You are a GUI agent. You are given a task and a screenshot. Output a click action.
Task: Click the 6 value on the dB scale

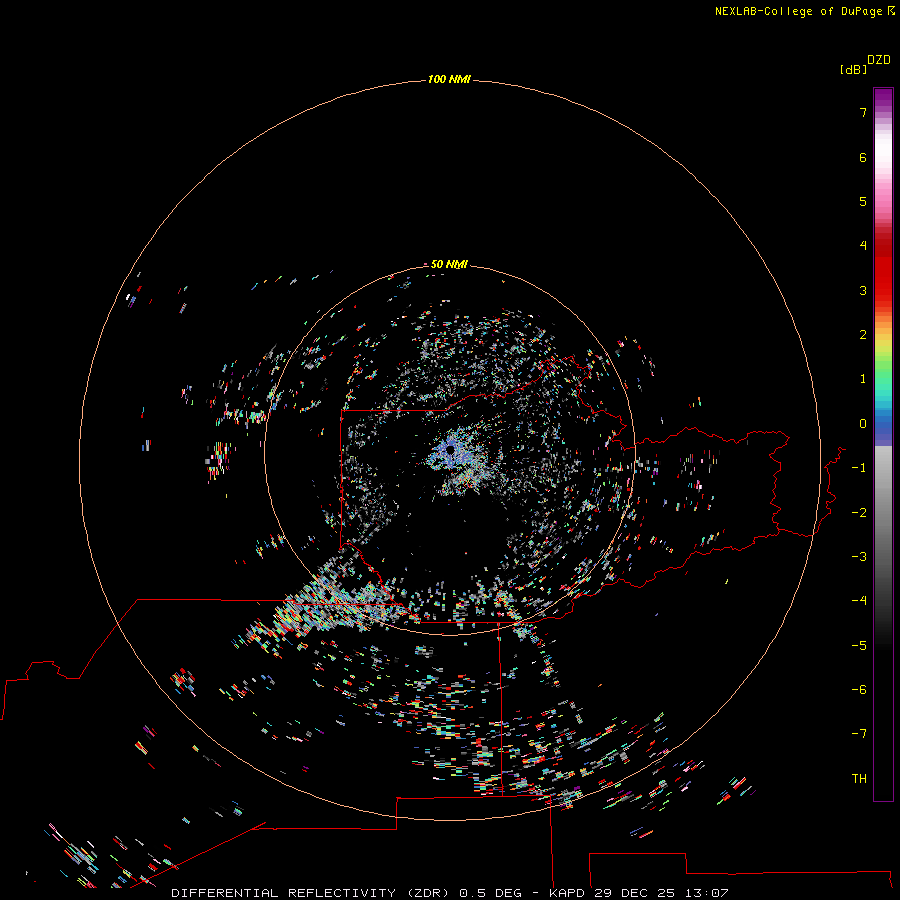pyautogui.click(x=863, y=157)
